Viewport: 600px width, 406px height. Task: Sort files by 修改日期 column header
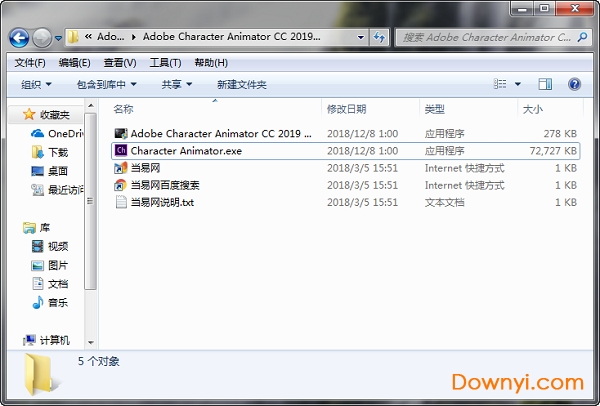click(x=346, y=108)
